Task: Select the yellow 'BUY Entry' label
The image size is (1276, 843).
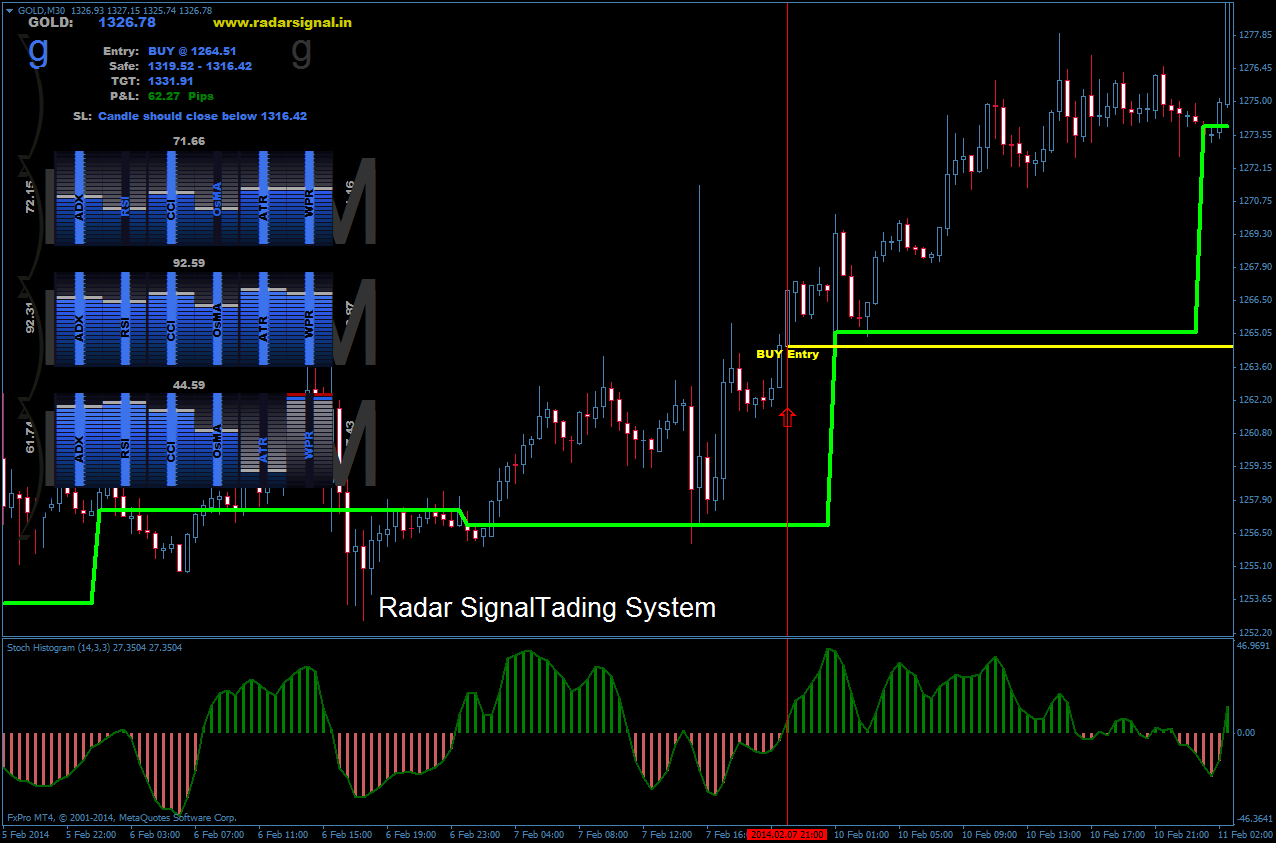Action: [787, 354]
